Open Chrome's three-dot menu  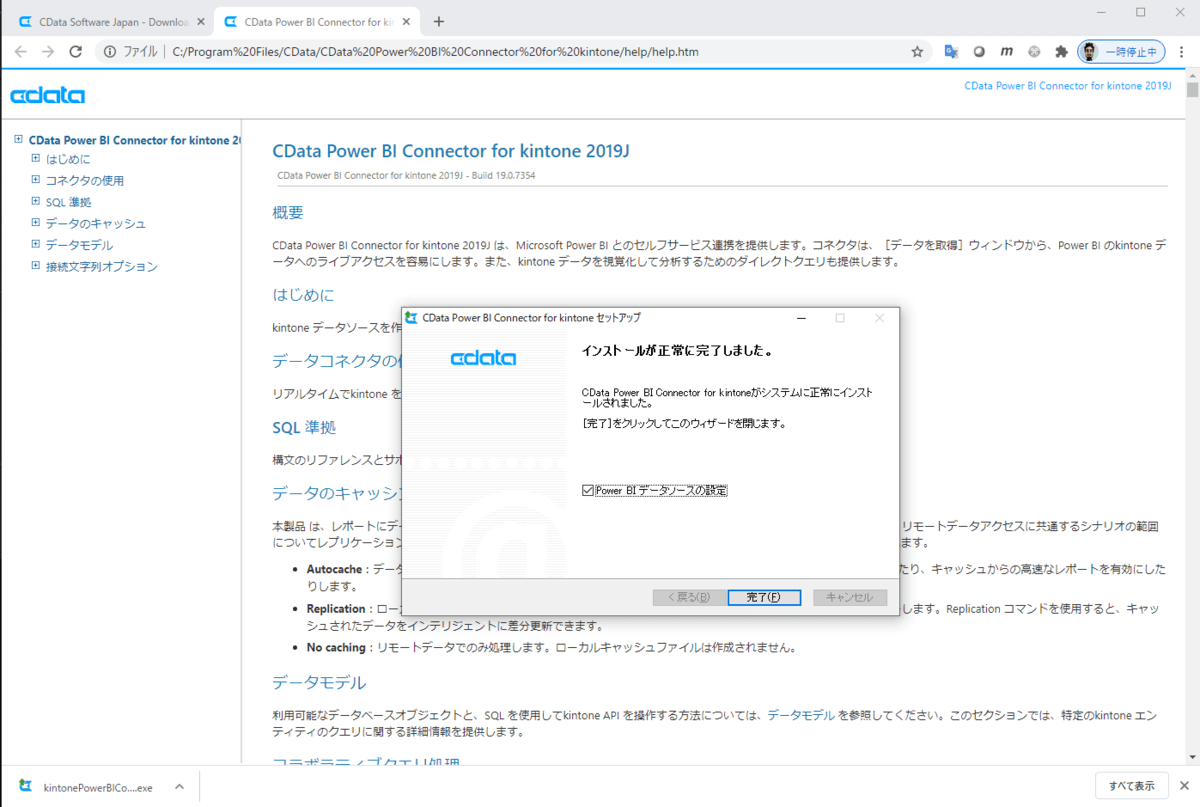(x=1183, y=52)
